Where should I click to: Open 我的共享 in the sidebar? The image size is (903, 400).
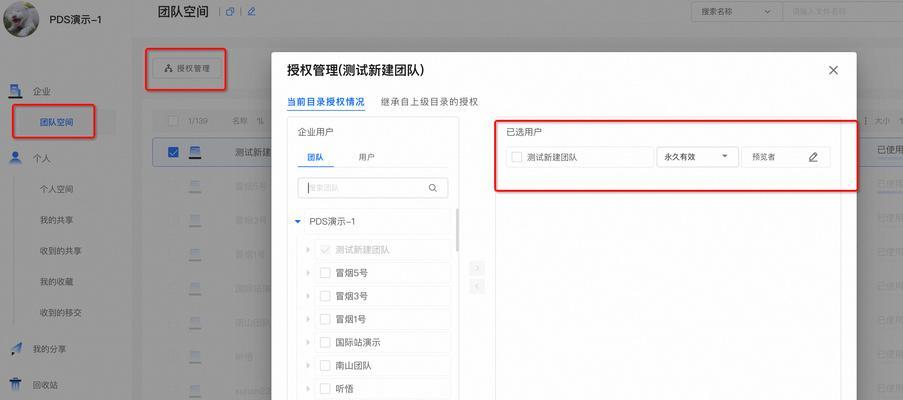[x=56, y=220]
